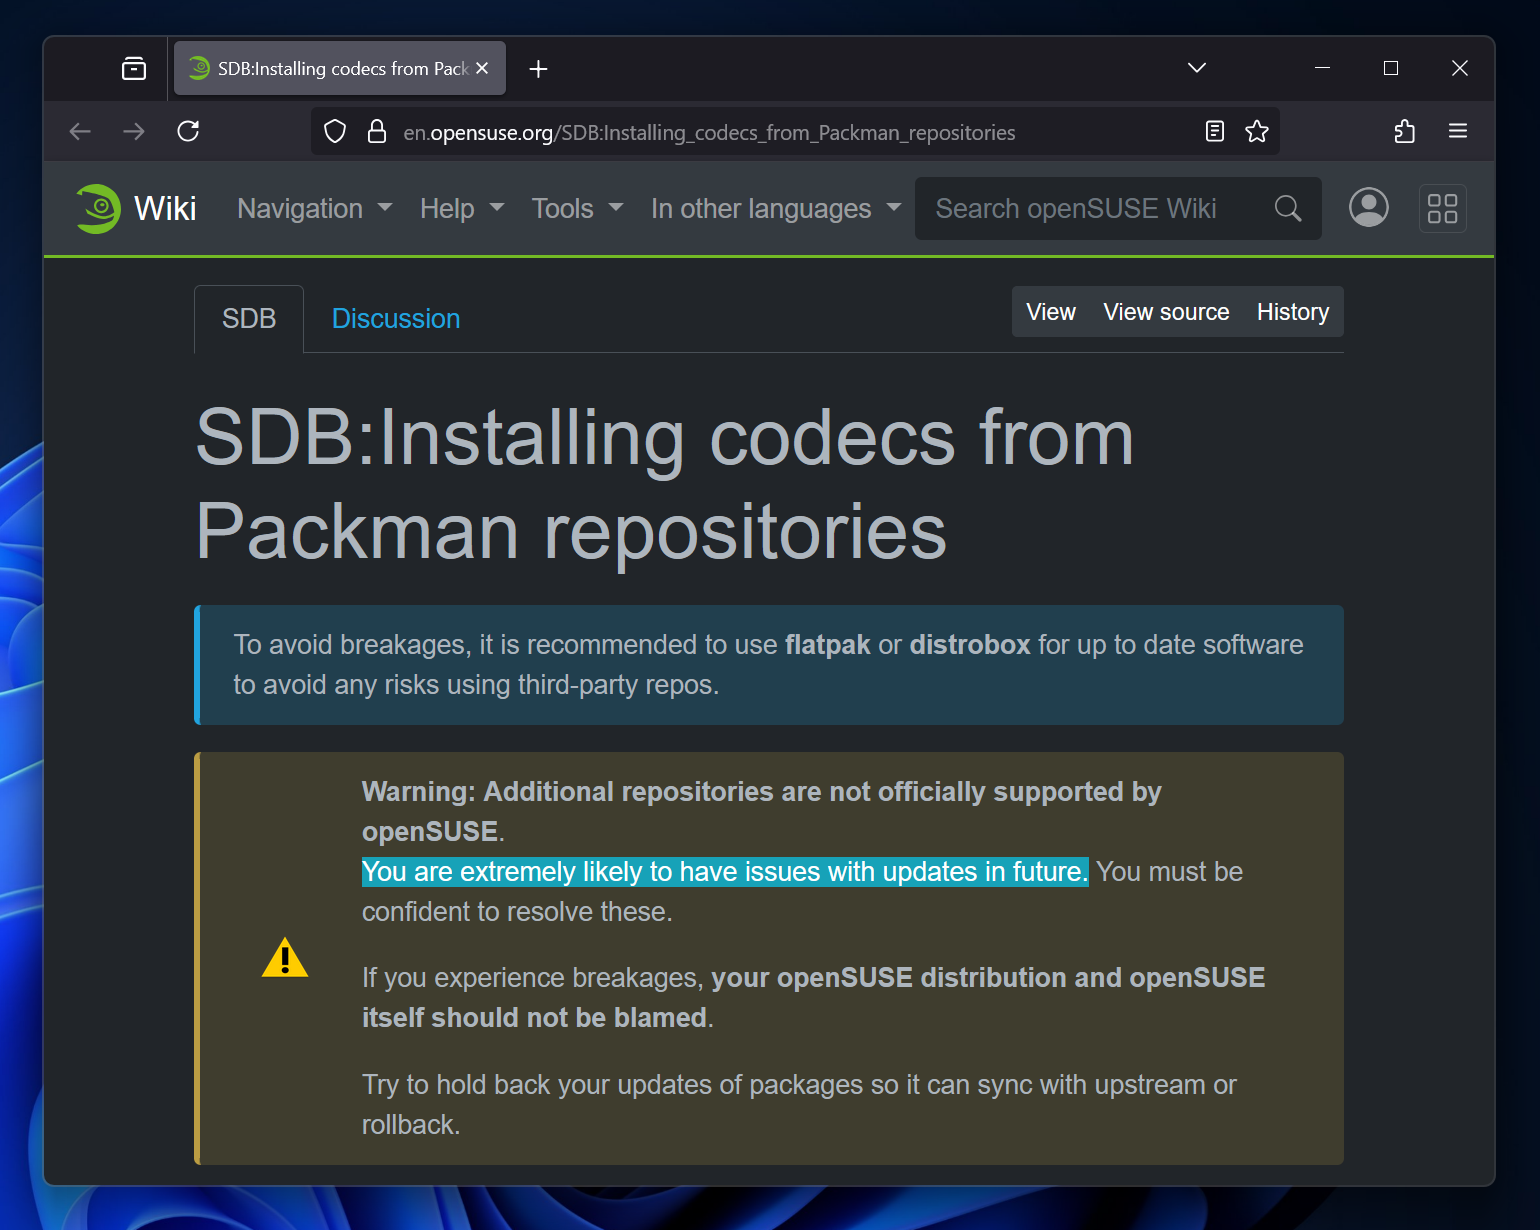This screenshot has height=1230, width=1540.
Task: Open the Firefox tab overview icon
Action: click(134, 68)
